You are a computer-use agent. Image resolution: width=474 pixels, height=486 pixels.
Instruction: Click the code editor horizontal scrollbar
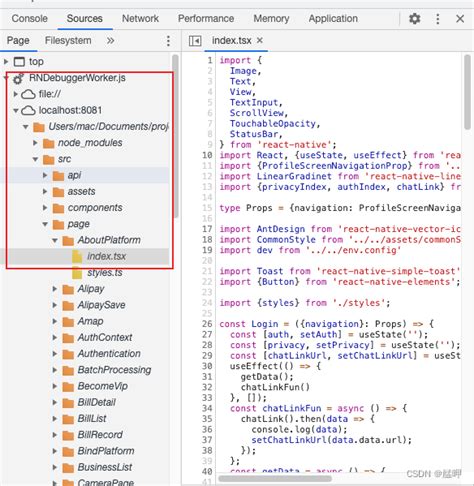coord(275,479)
